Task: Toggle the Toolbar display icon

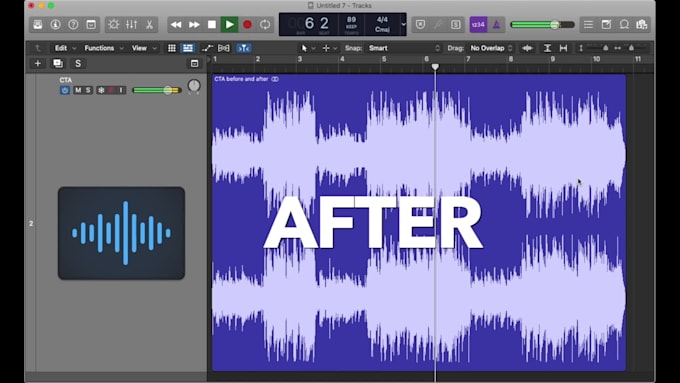Action: (91, 25)
